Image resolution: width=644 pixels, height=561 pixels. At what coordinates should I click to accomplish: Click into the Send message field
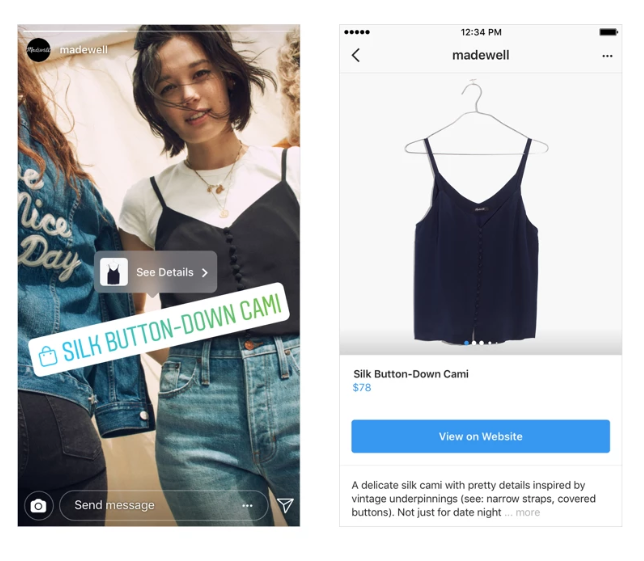click(164, 506)
